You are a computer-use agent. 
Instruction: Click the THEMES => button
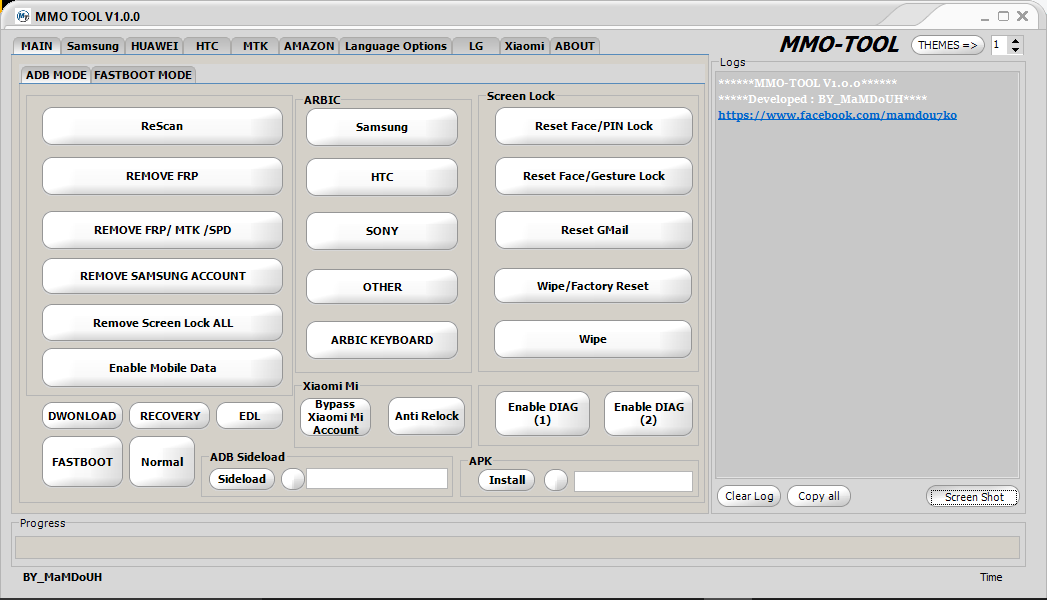(948, 45)
